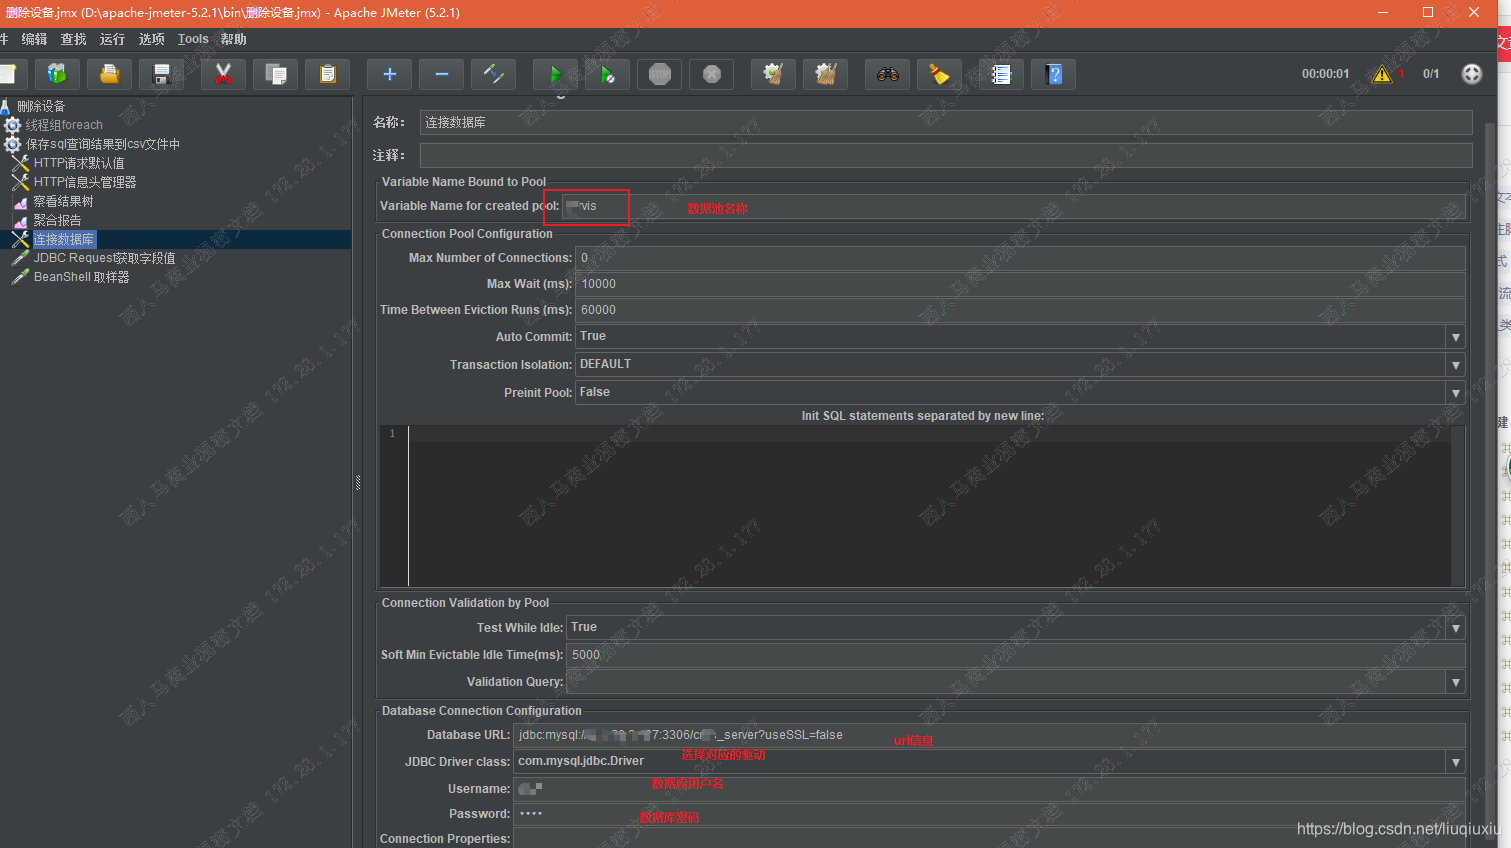1511x848 pixels.
Task: Click the Connection Properties field
Action: [x=989, y=839]
